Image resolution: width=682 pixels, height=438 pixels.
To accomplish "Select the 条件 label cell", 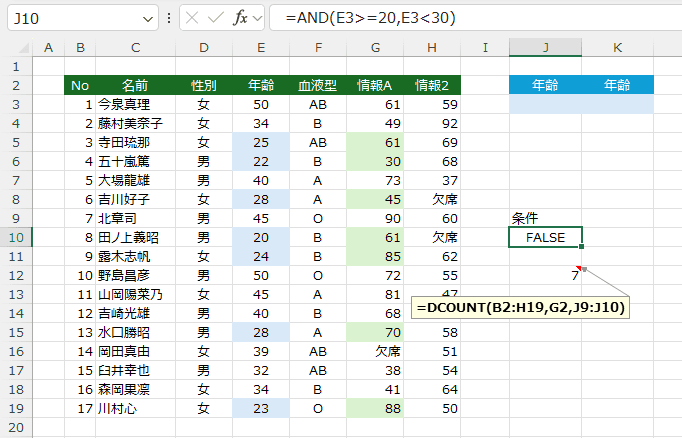I will click(x=545, y=218).
